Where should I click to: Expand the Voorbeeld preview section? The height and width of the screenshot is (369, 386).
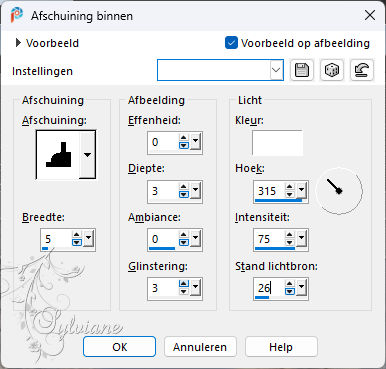18,43
